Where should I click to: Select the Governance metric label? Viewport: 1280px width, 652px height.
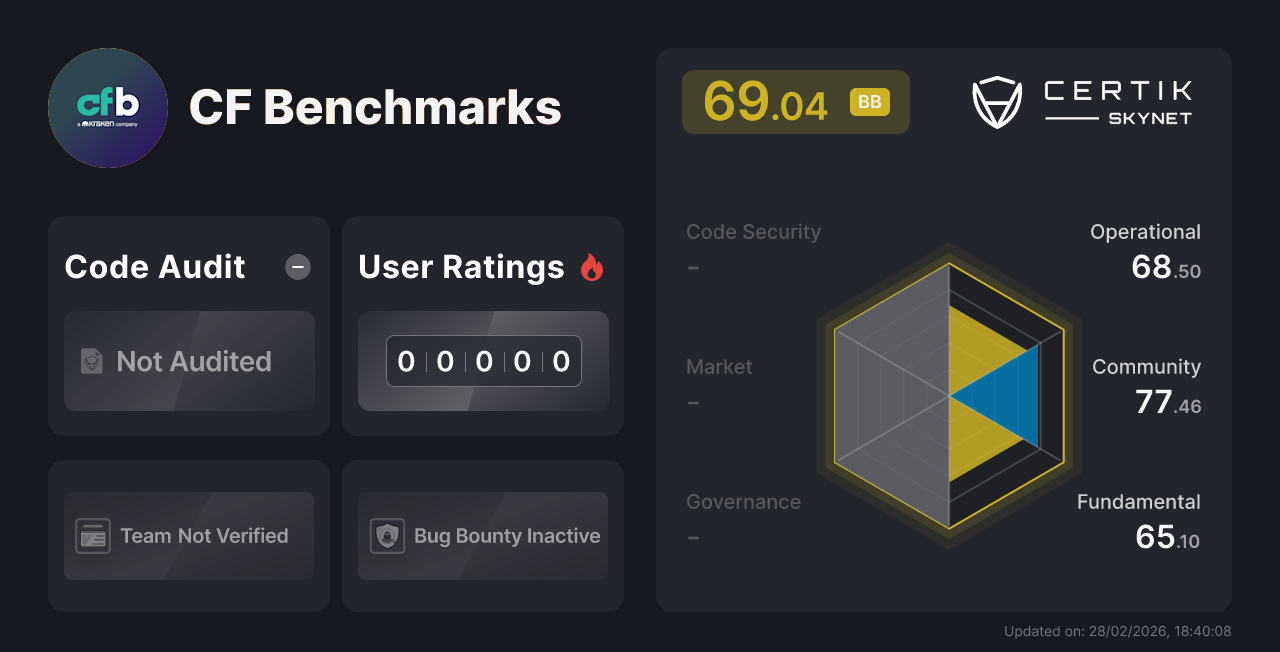pyautogui.click(x=744, y=501)
